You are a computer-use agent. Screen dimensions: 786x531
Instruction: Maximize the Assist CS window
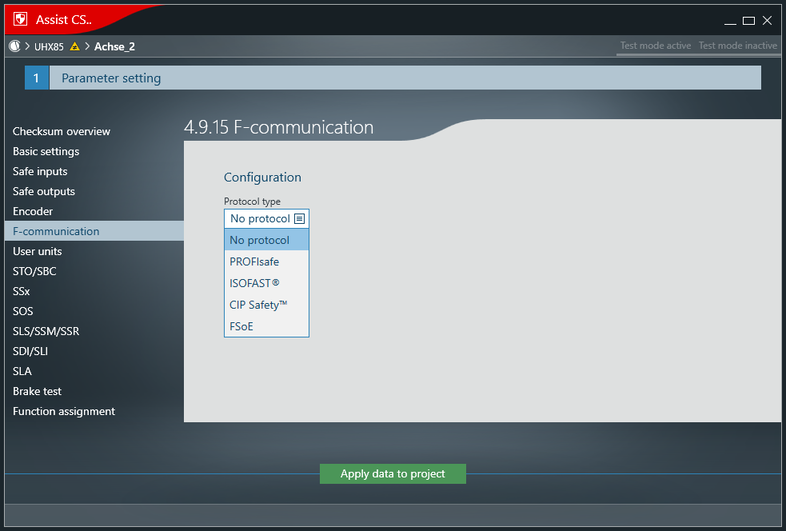point(747,20)
